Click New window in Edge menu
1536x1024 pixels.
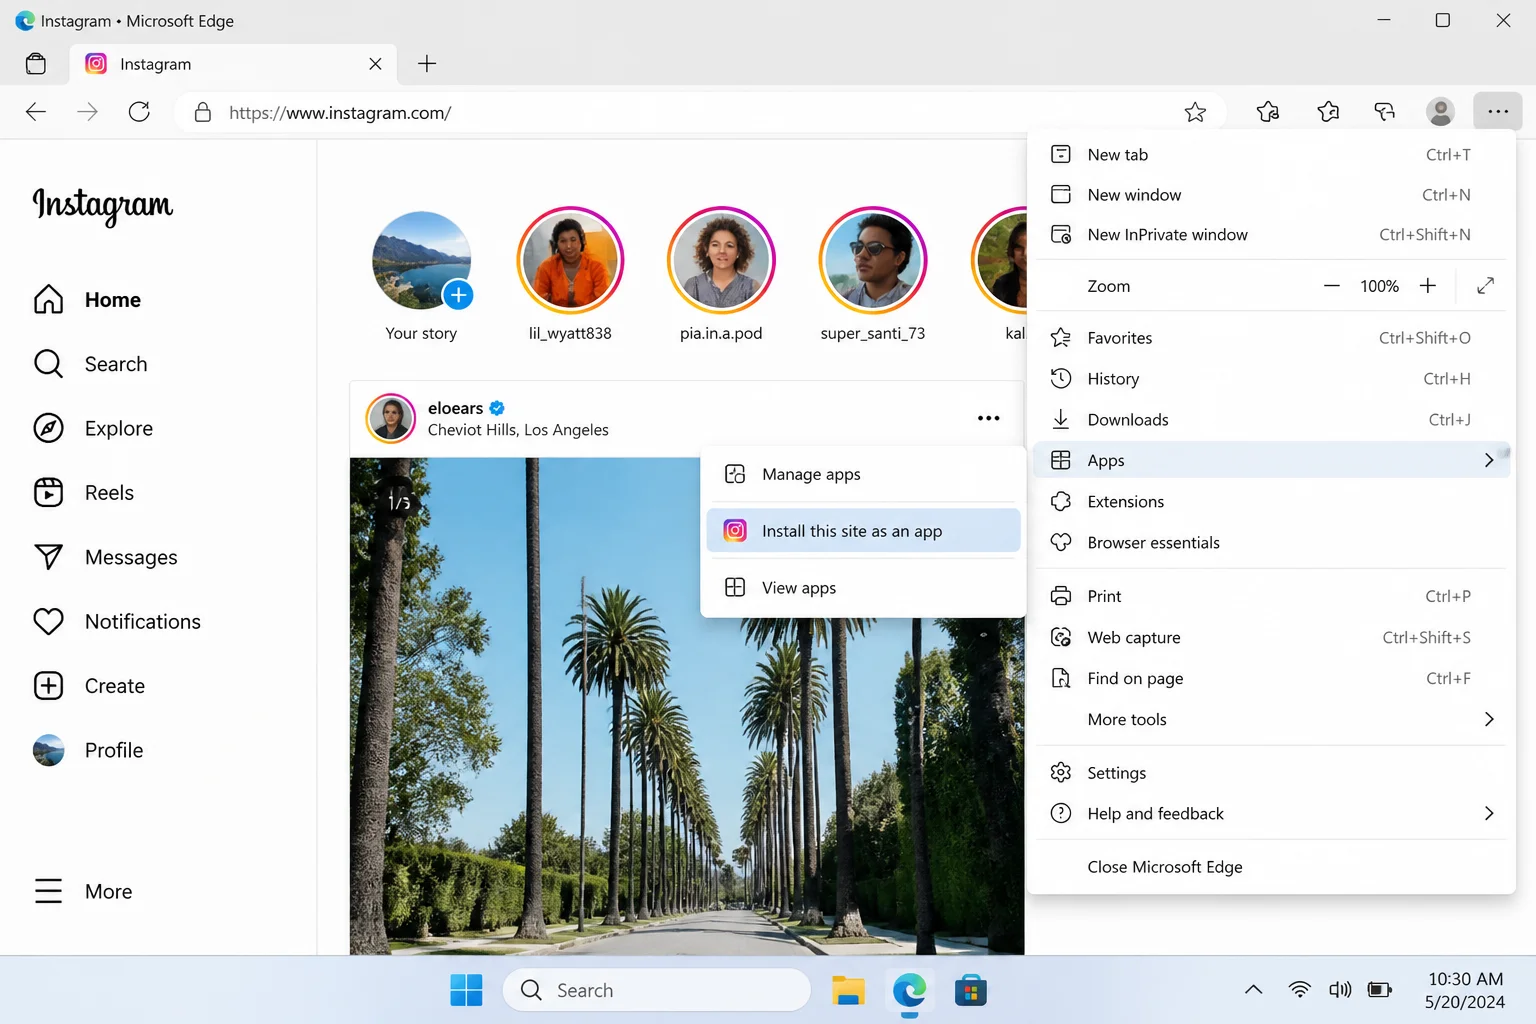1270,195
